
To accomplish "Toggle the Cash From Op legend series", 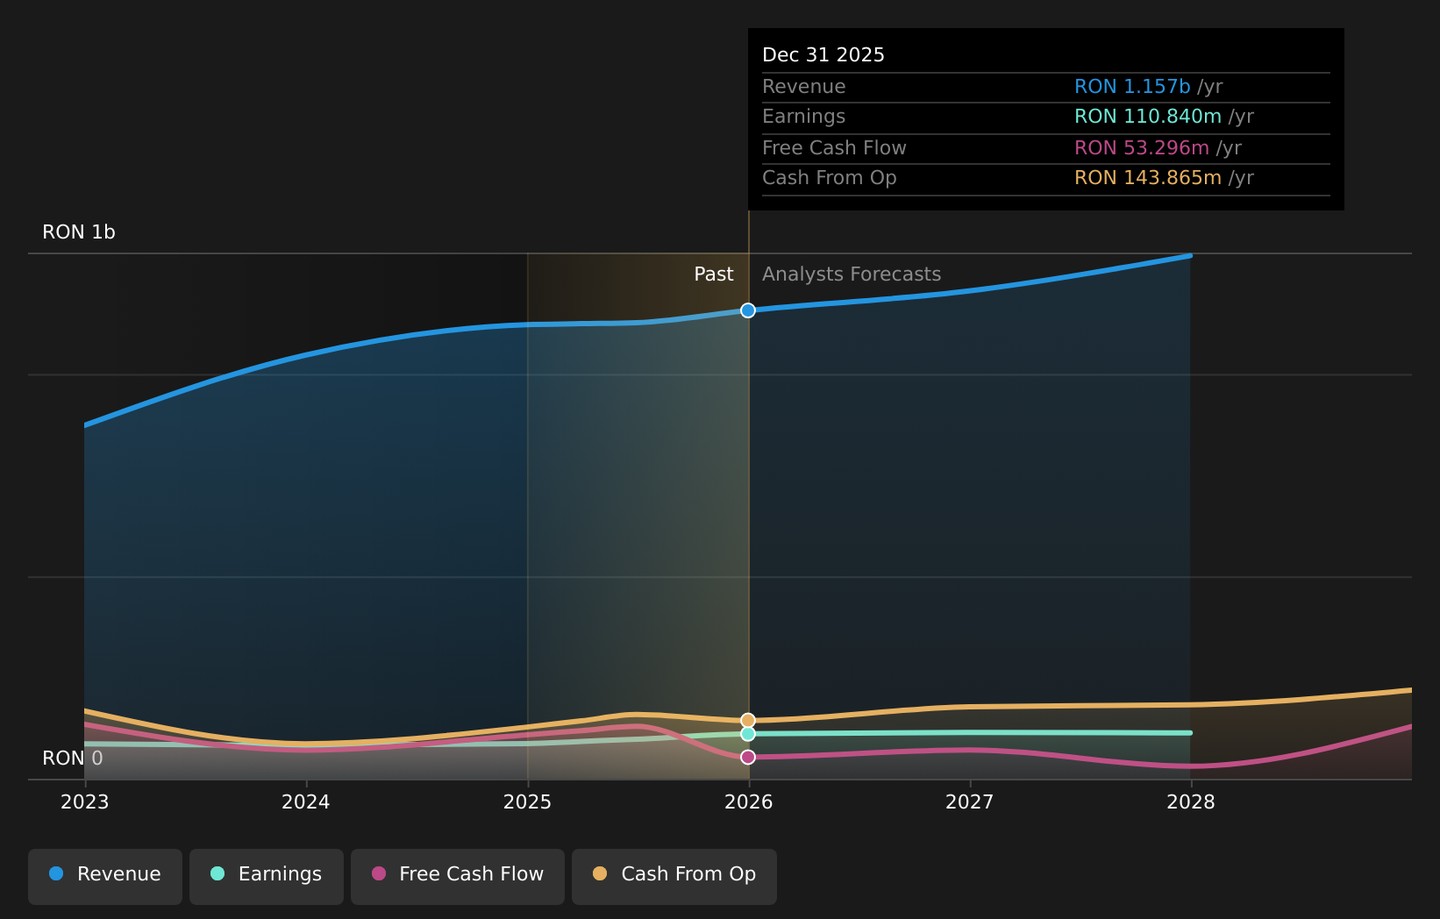I will 674,876.
